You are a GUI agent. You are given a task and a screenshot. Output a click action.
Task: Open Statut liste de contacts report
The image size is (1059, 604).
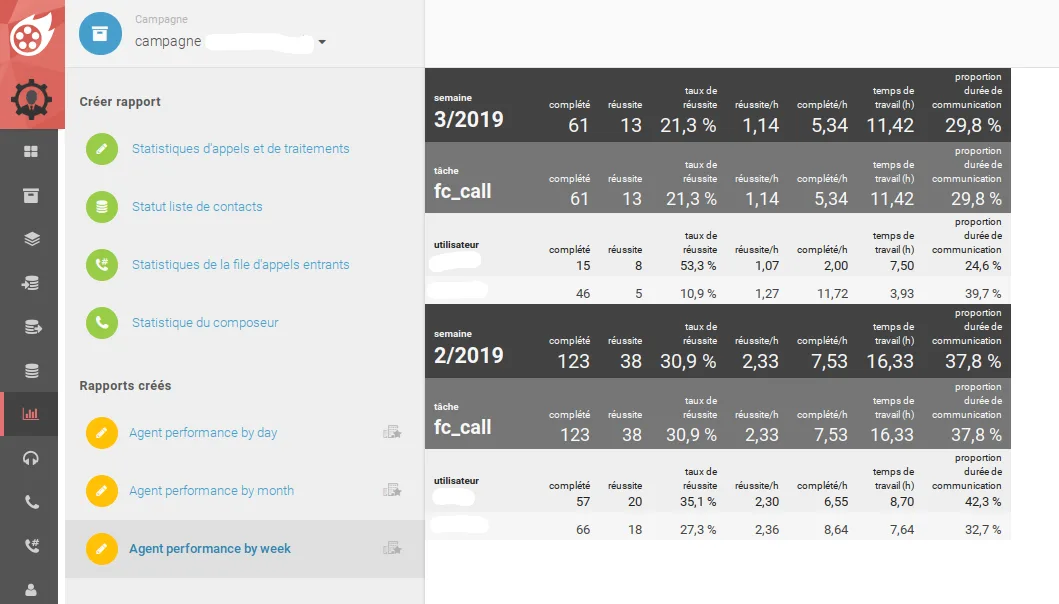197,207
